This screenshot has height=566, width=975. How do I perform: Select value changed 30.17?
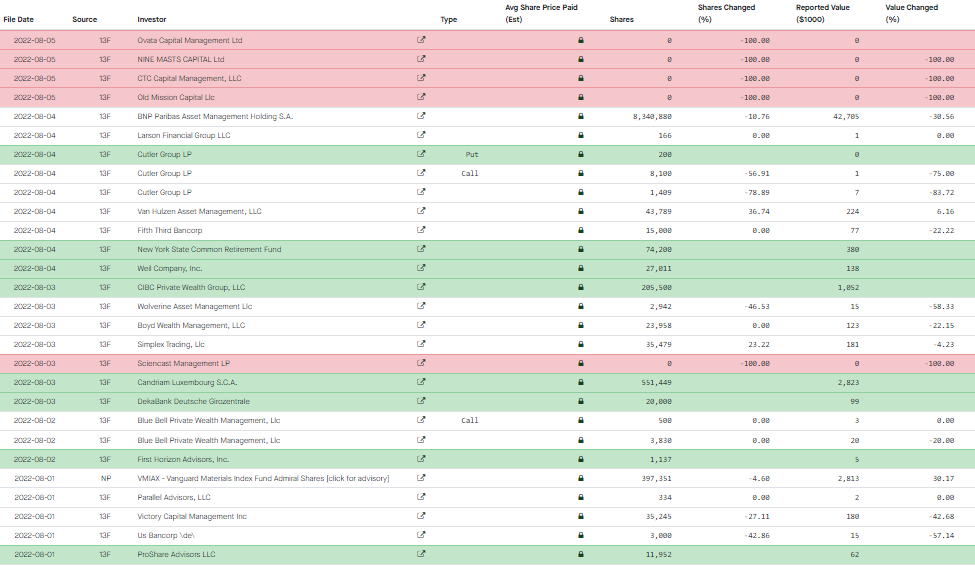(x=943, y=478)
